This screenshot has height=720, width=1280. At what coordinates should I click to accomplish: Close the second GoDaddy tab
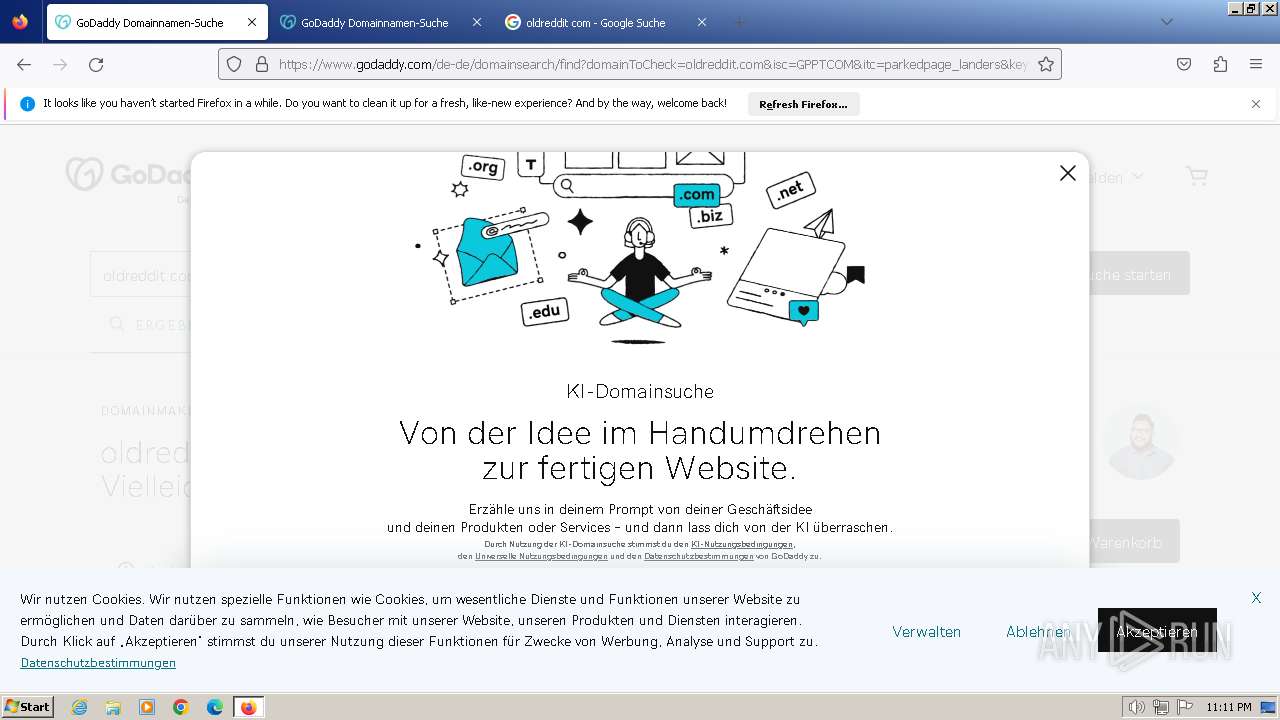(476, 22)
